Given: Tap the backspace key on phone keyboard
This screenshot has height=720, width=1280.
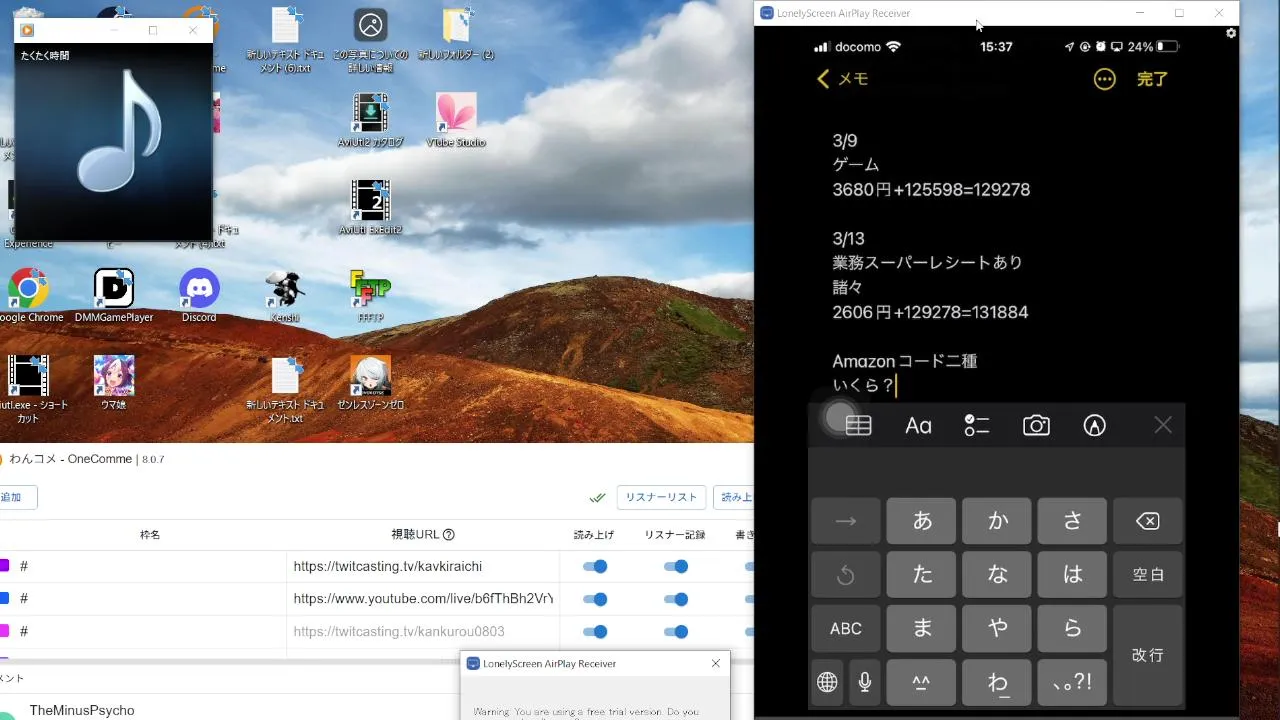Looking at the screenshot, I should tap(1148, 521).
